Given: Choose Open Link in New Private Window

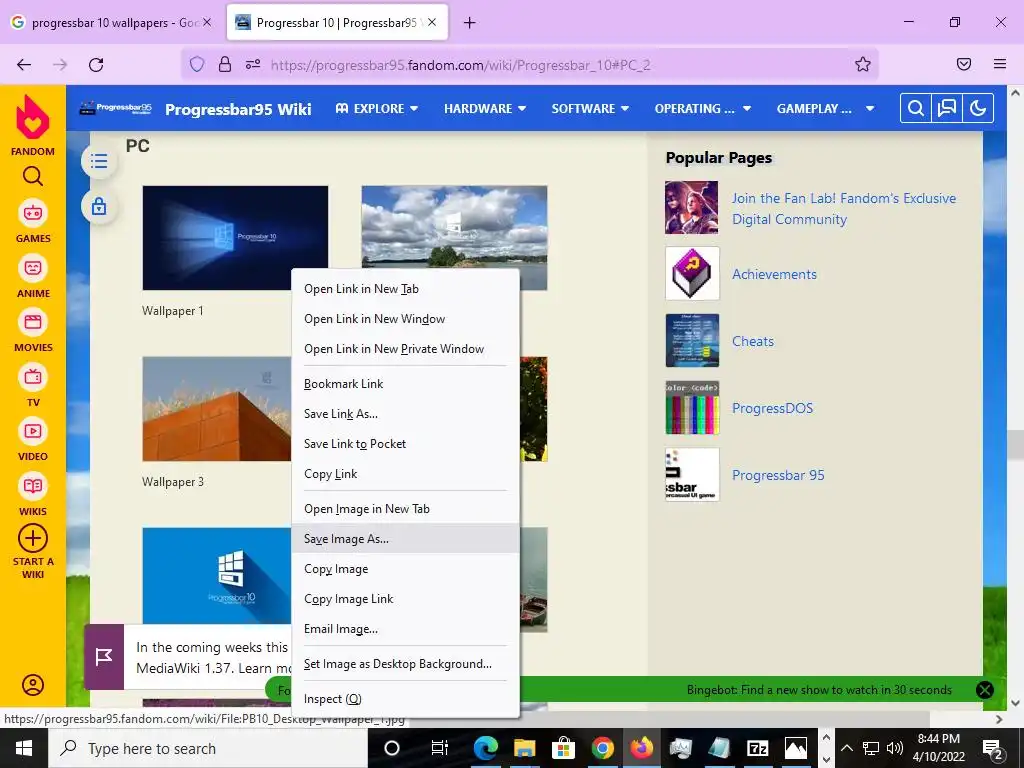Looking at the screenshot, I should click(406, 349).
